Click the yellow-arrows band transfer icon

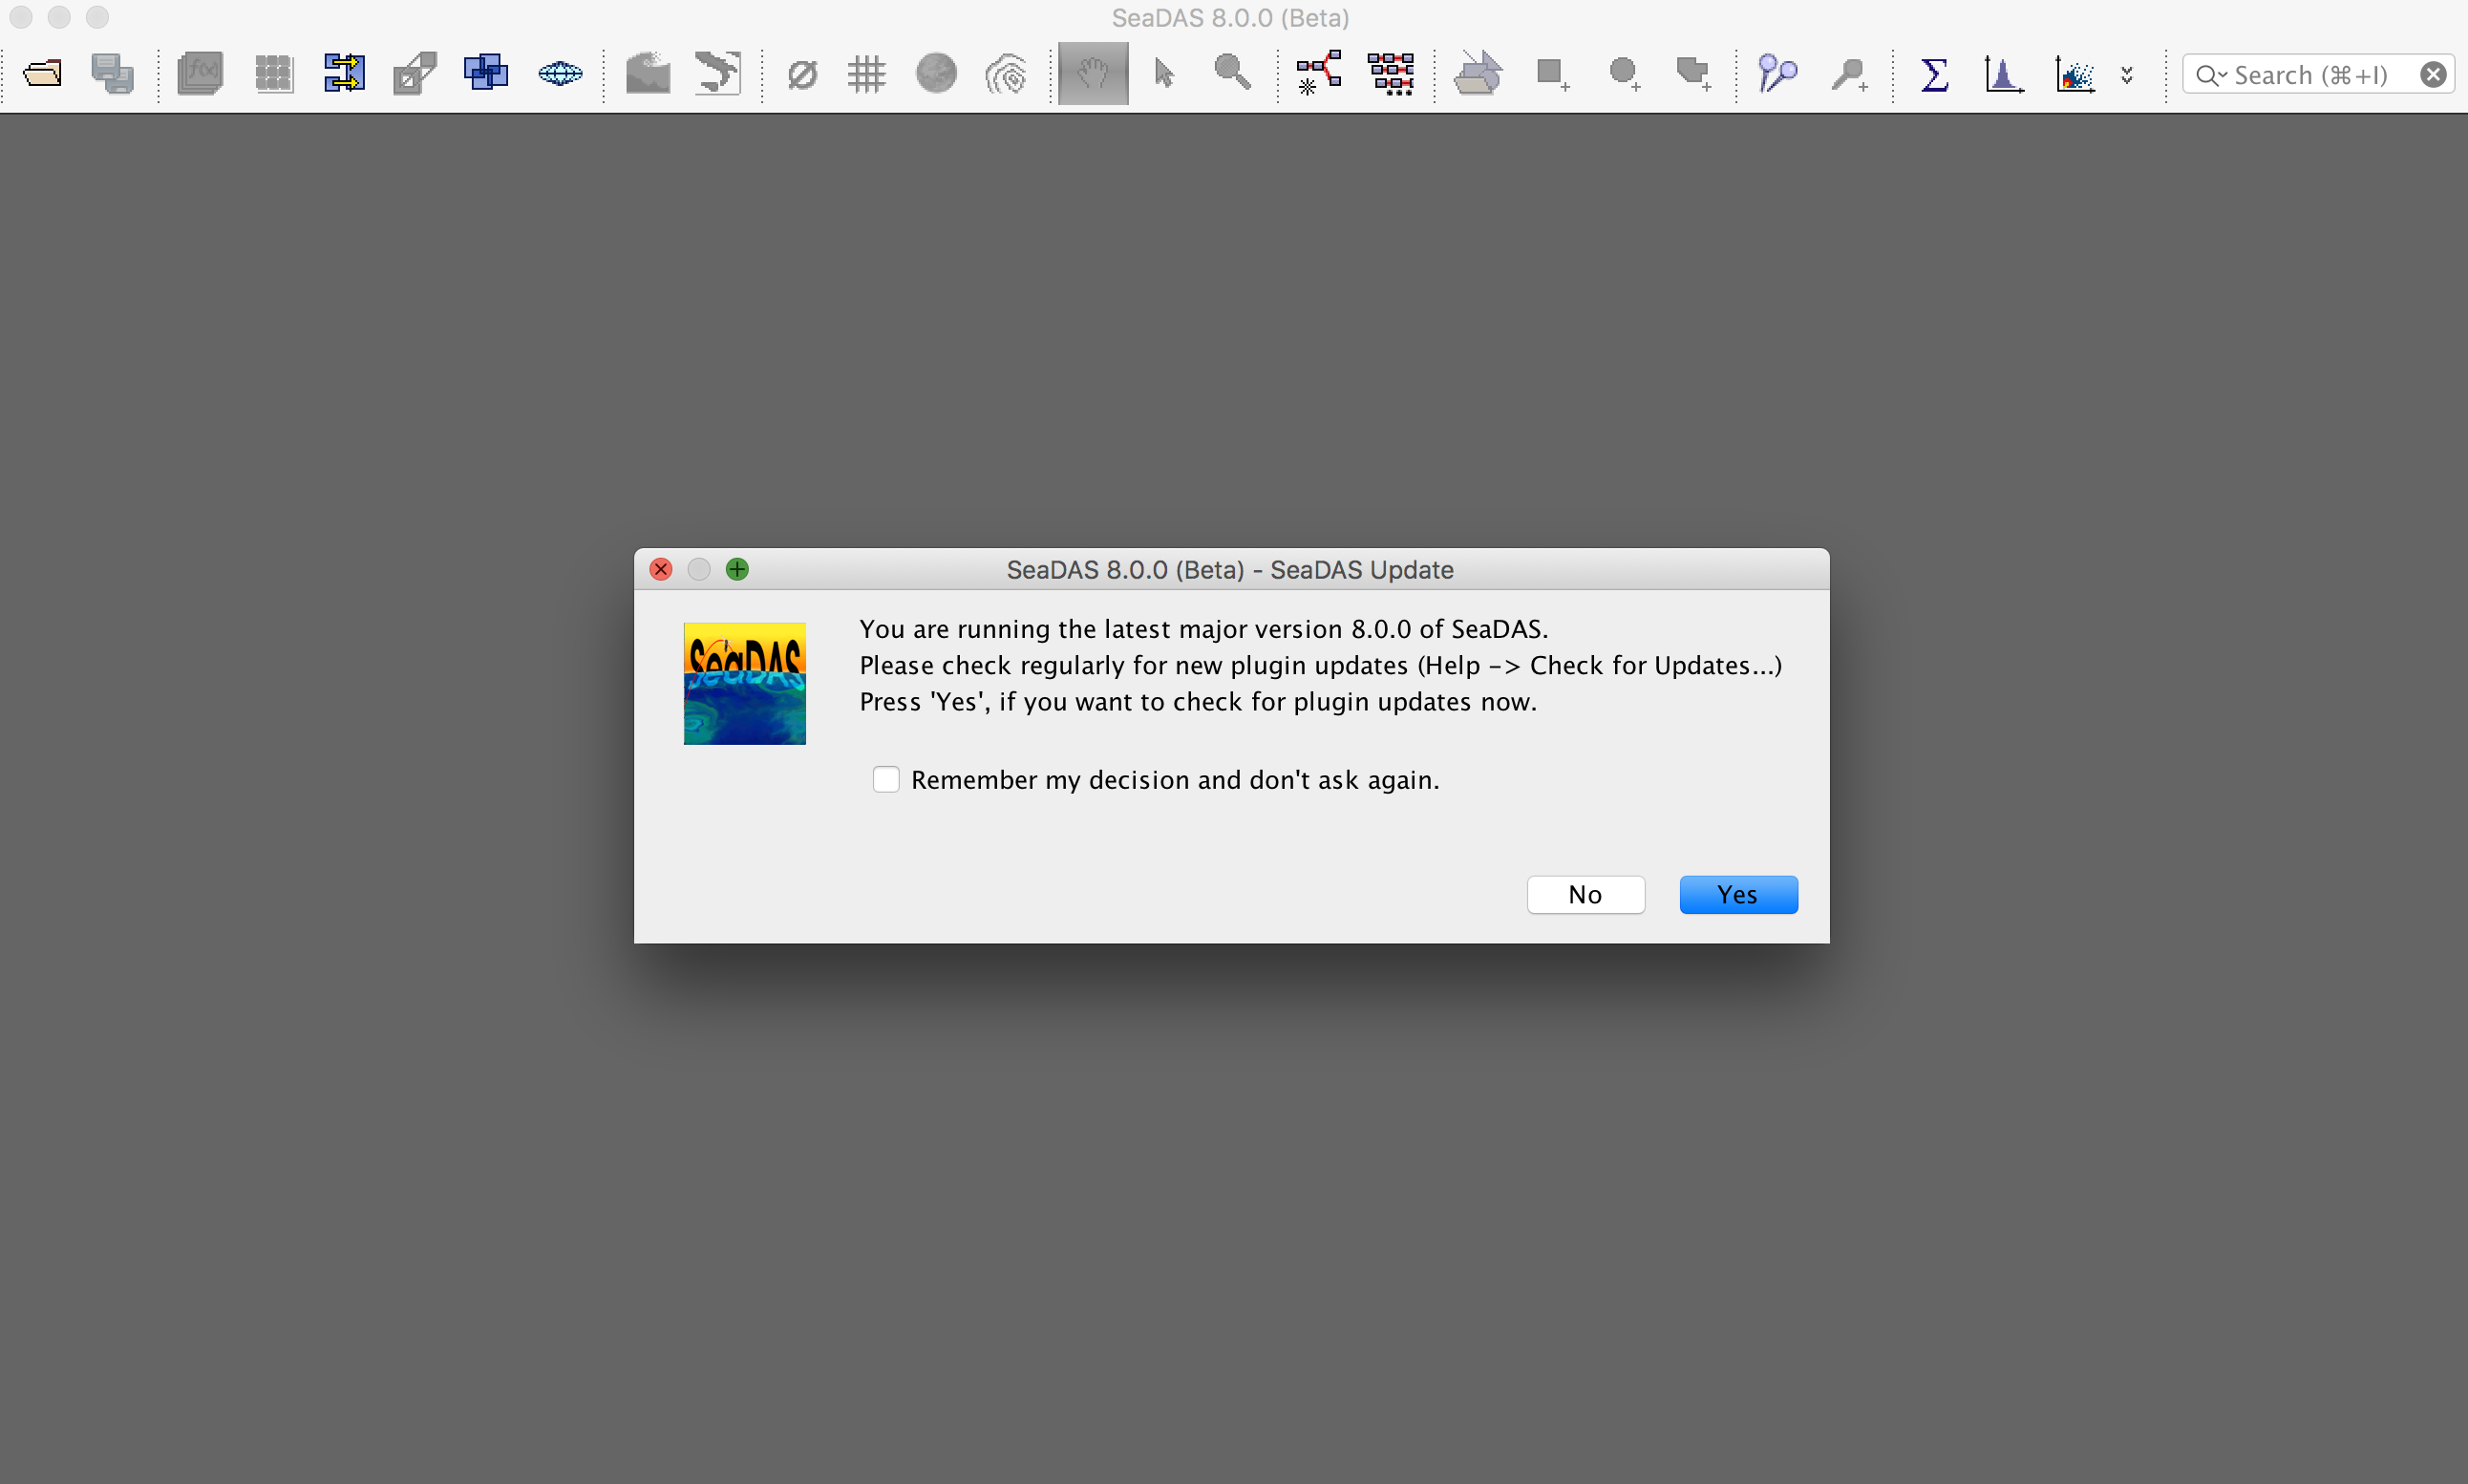click(344, 73)
